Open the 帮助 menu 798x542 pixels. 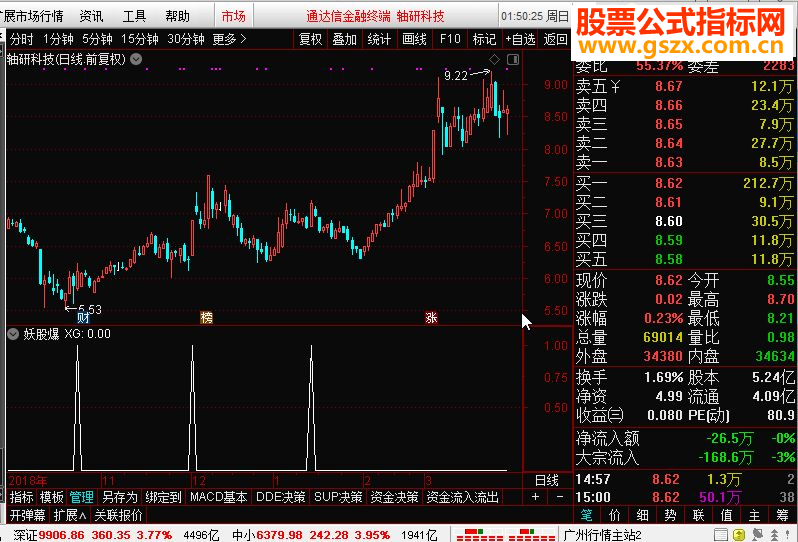177,16
